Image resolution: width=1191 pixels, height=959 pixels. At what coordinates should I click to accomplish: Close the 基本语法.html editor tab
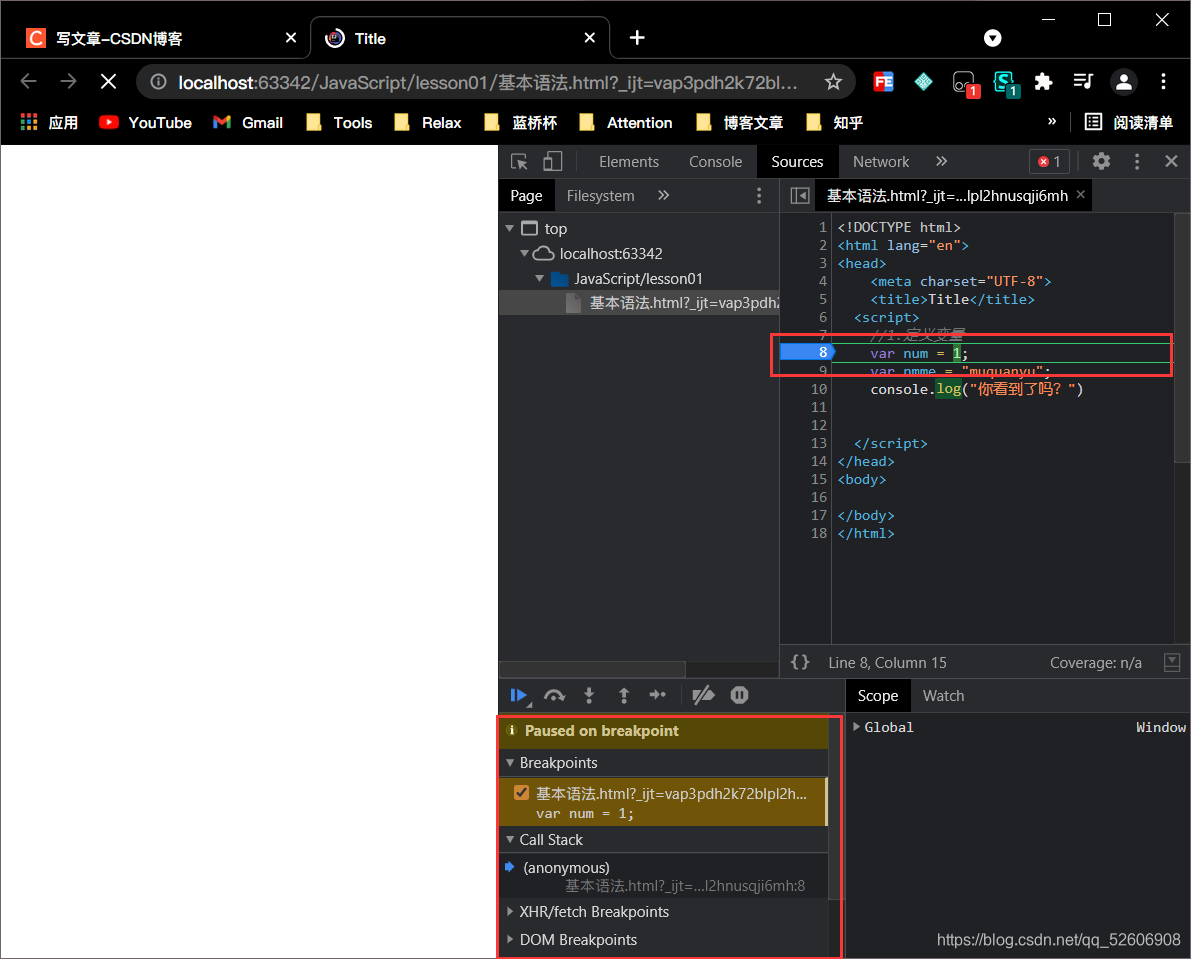[x=1080, y=195]
